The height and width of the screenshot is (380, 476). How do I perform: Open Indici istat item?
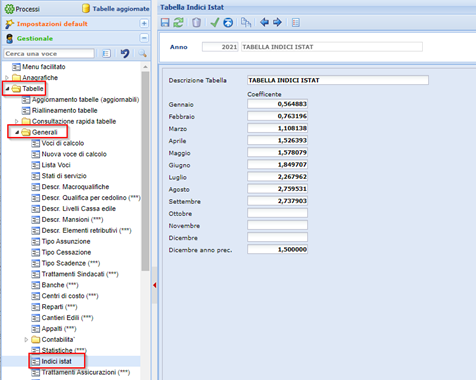point(52,361)
